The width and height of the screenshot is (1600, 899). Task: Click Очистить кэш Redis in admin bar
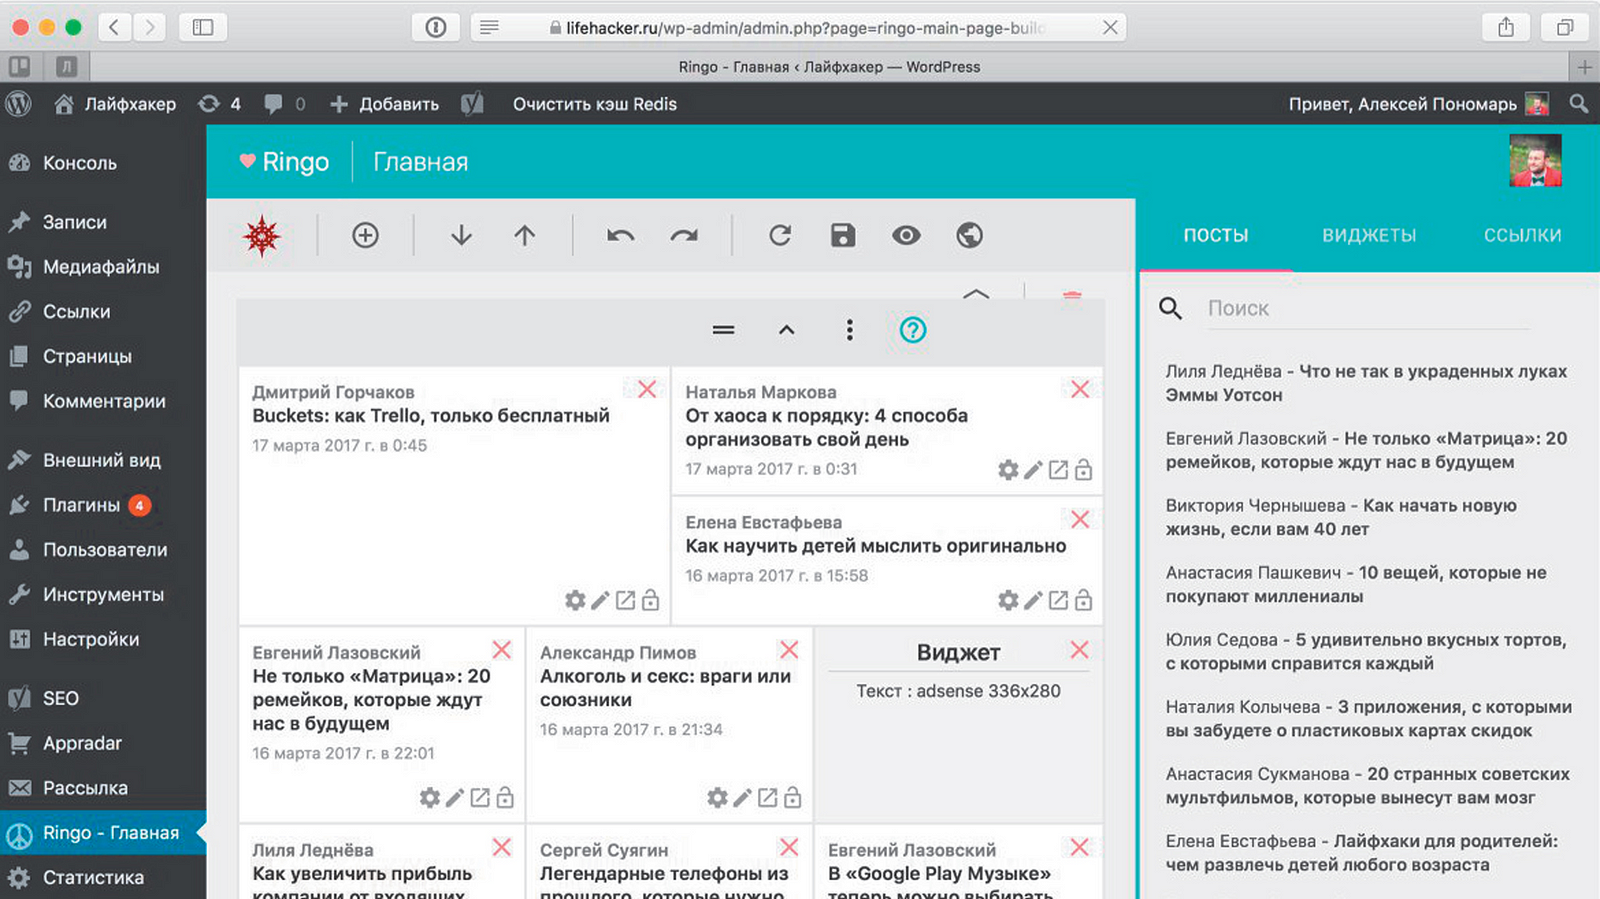594,104
